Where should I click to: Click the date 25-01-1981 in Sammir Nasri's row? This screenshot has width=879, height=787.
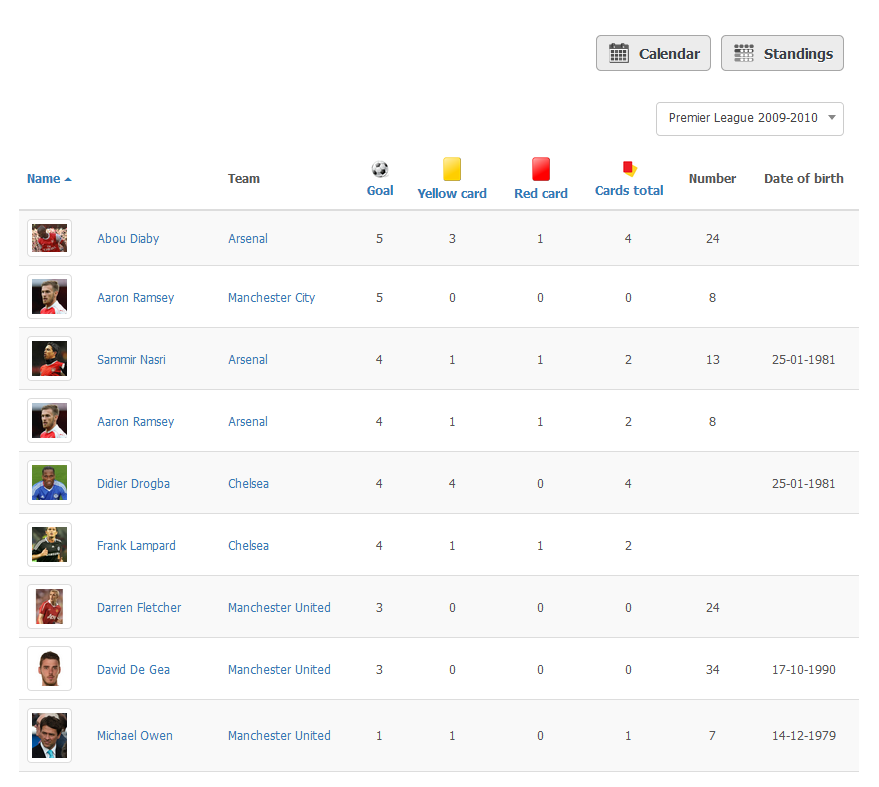click(804, 360)
